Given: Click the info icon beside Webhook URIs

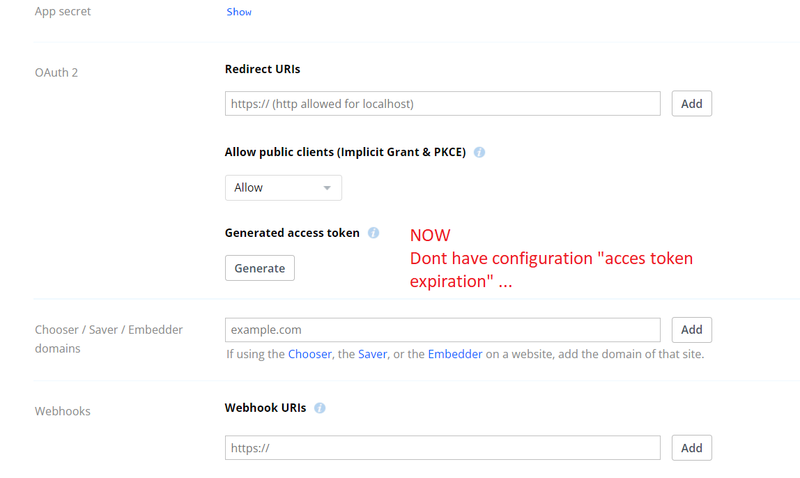Looking at the screenshot, I should 320,408.
